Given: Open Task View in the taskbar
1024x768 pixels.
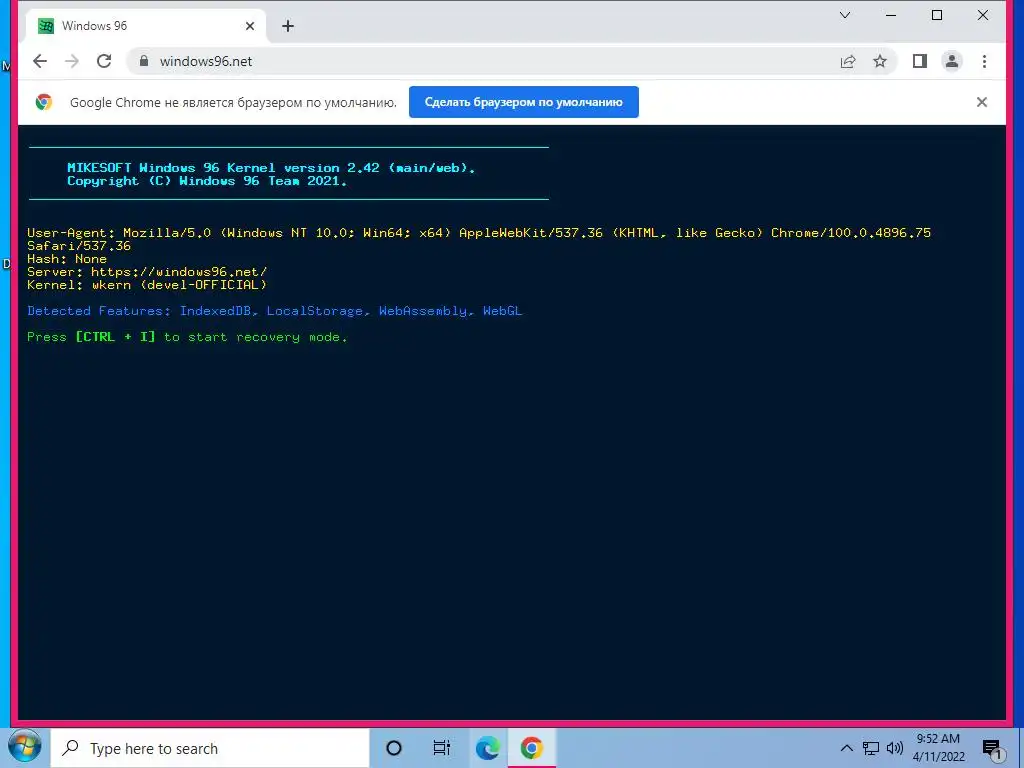Looking at the screenshot, I should [441, 748].
